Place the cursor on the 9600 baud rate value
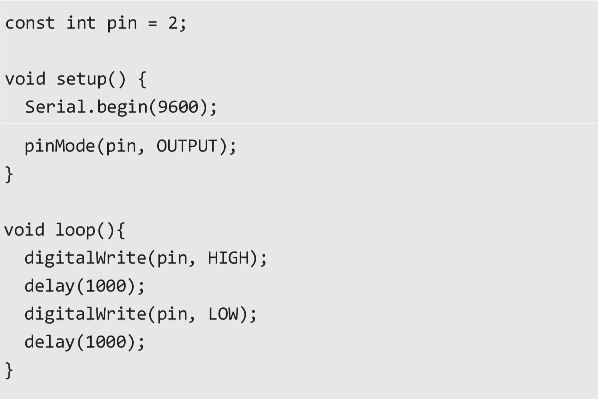The image size is (598, 399). [x=178, y=107]
